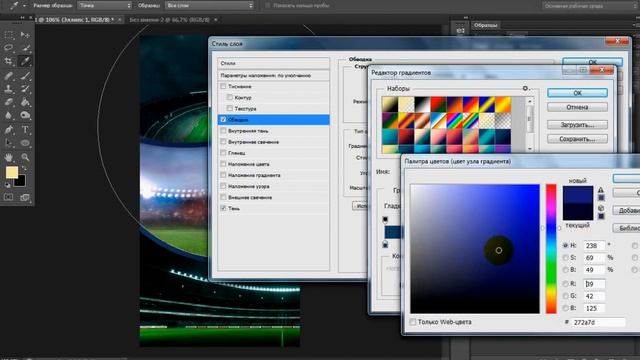The image size is (640, 360).
Task: Open Образец sample layers dropdown
Action: [x=209, y=6]
